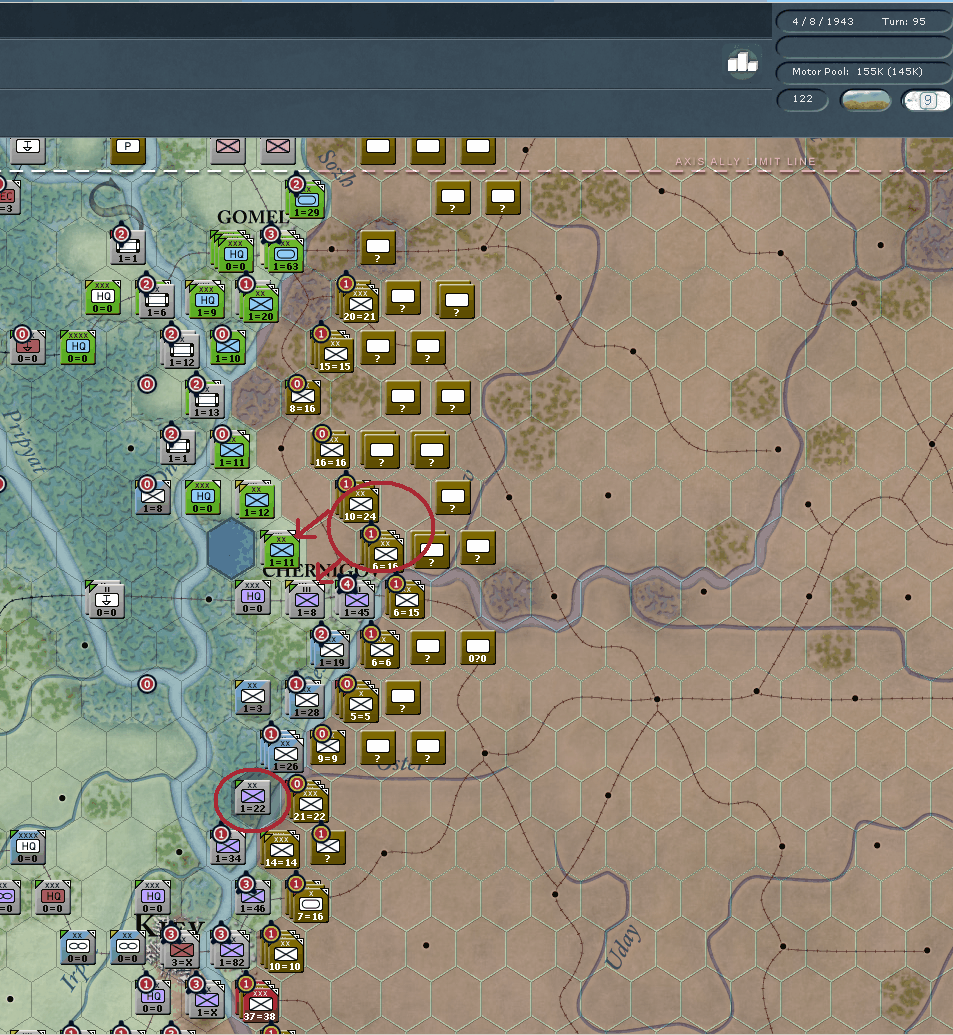The image size is (953, 1035).
Task: Select the Soviet 9=9 unit
Action: 327,747
